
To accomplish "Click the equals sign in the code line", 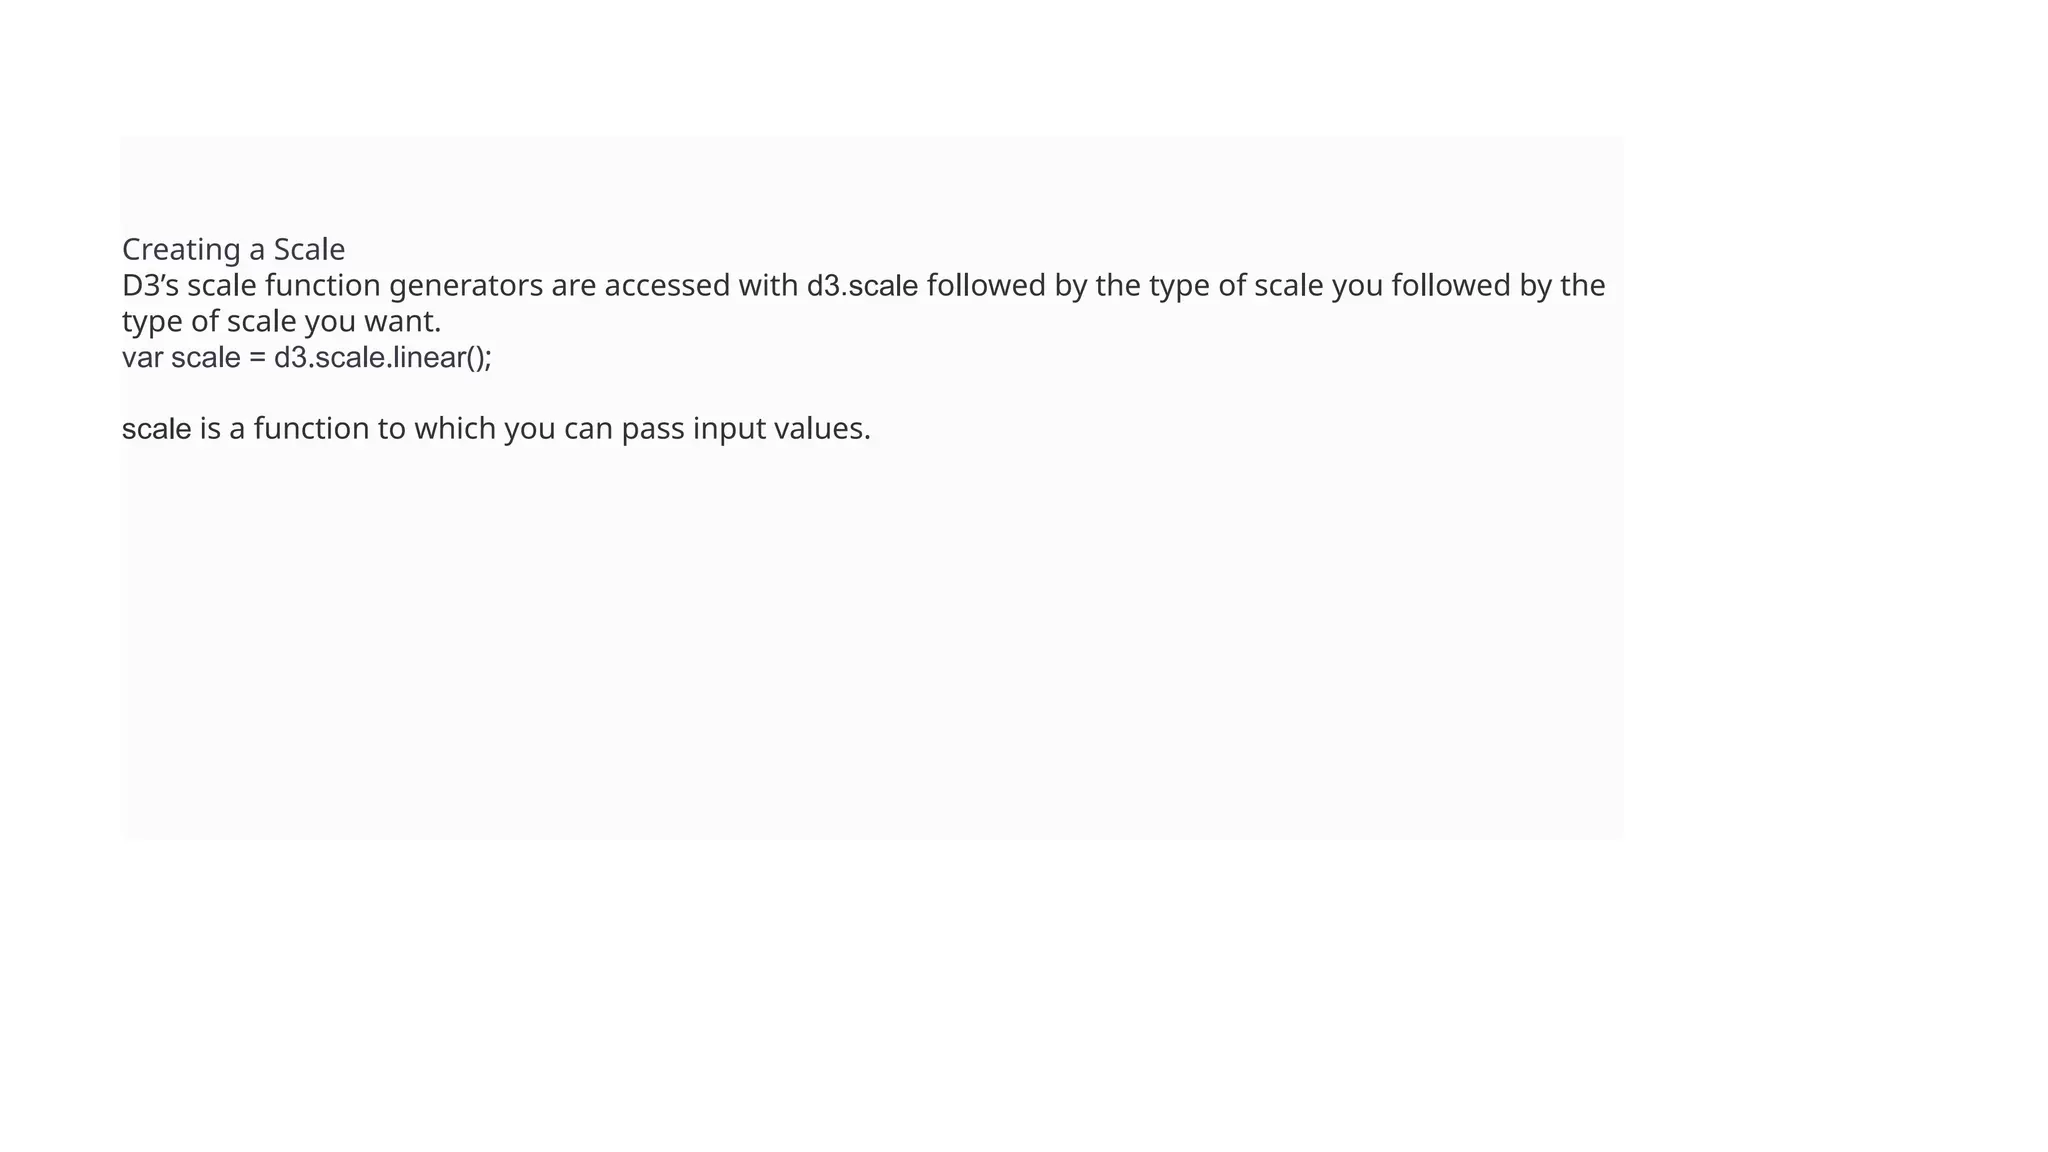I will (257, 358).
